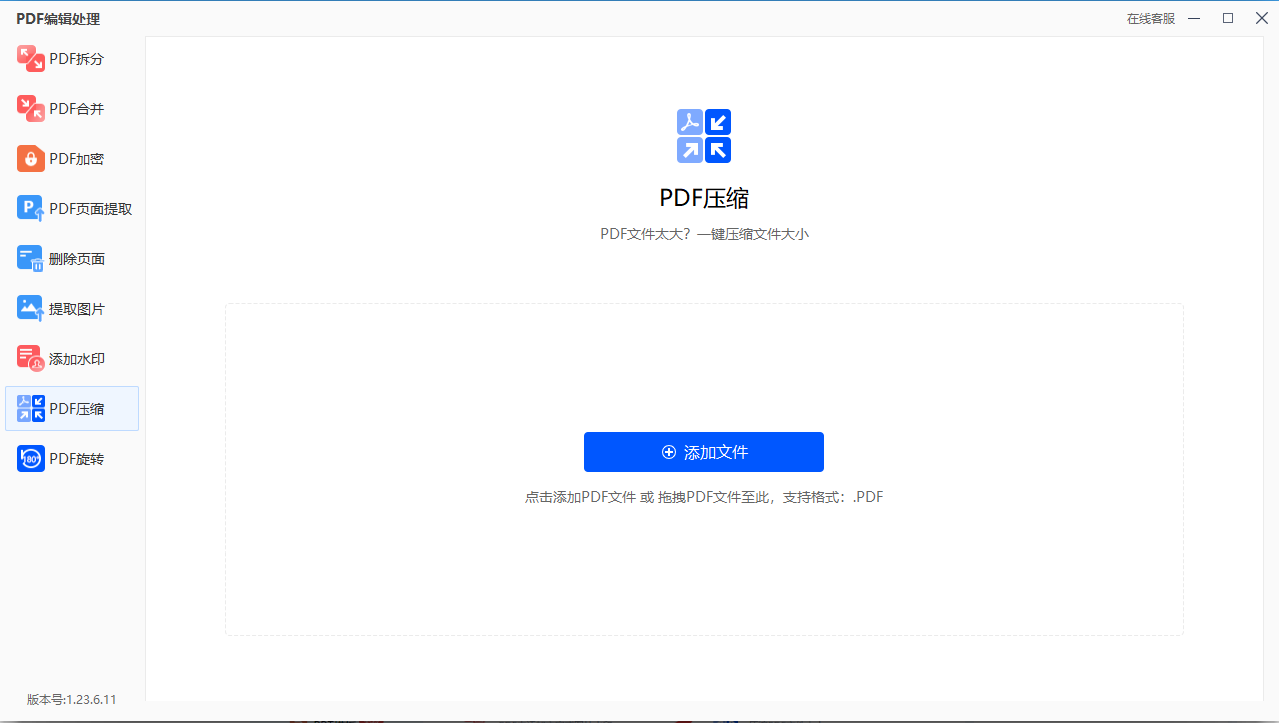This screenshot has height=723, width=1279.
Task: Click the dashed file drop area
Action: 704,469
